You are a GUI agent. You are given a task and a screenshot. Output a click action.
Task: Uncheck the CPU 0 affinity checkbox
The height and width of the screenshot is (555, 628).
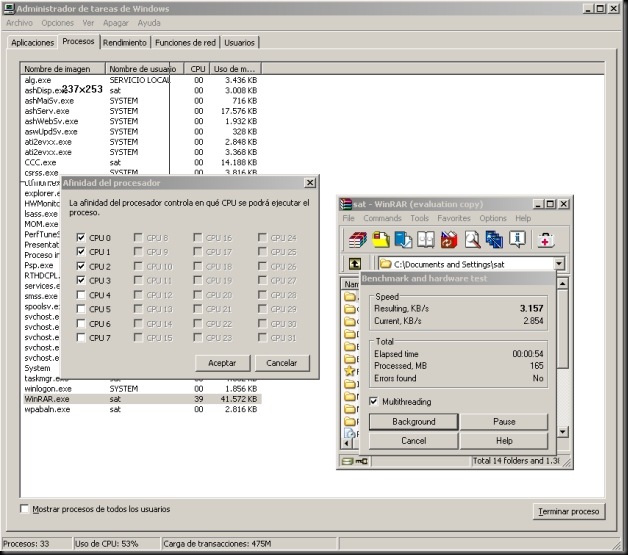point(81,237)
